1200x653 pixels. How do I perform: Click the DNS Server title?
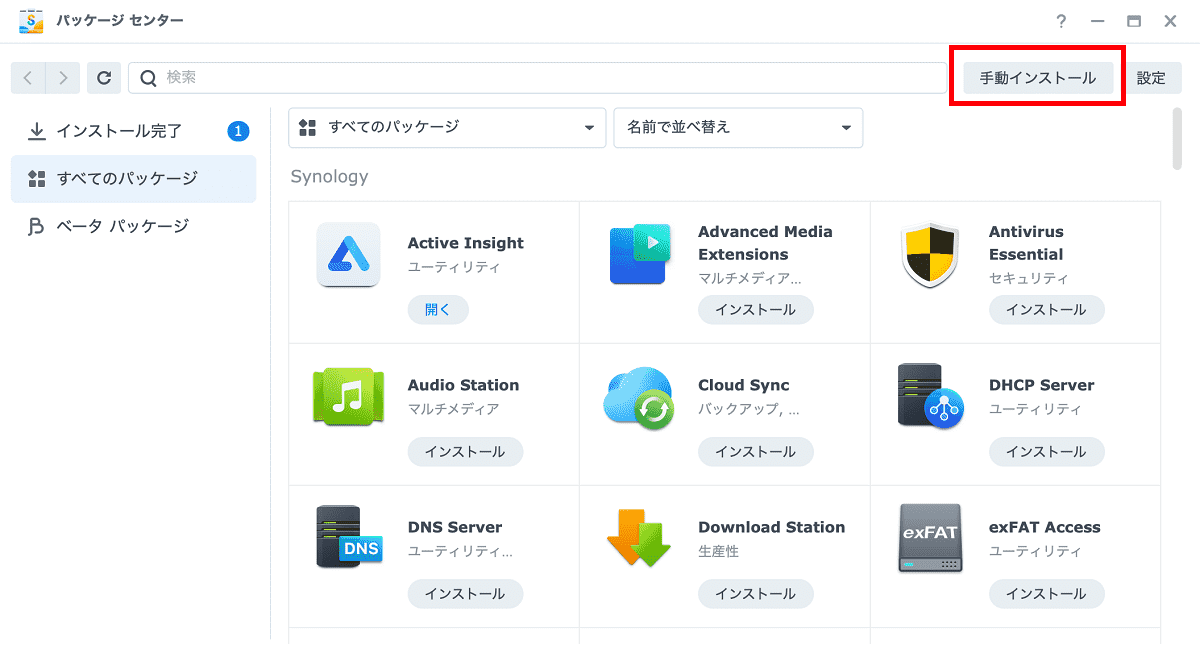pyautogui.click(x=455, y=527)
